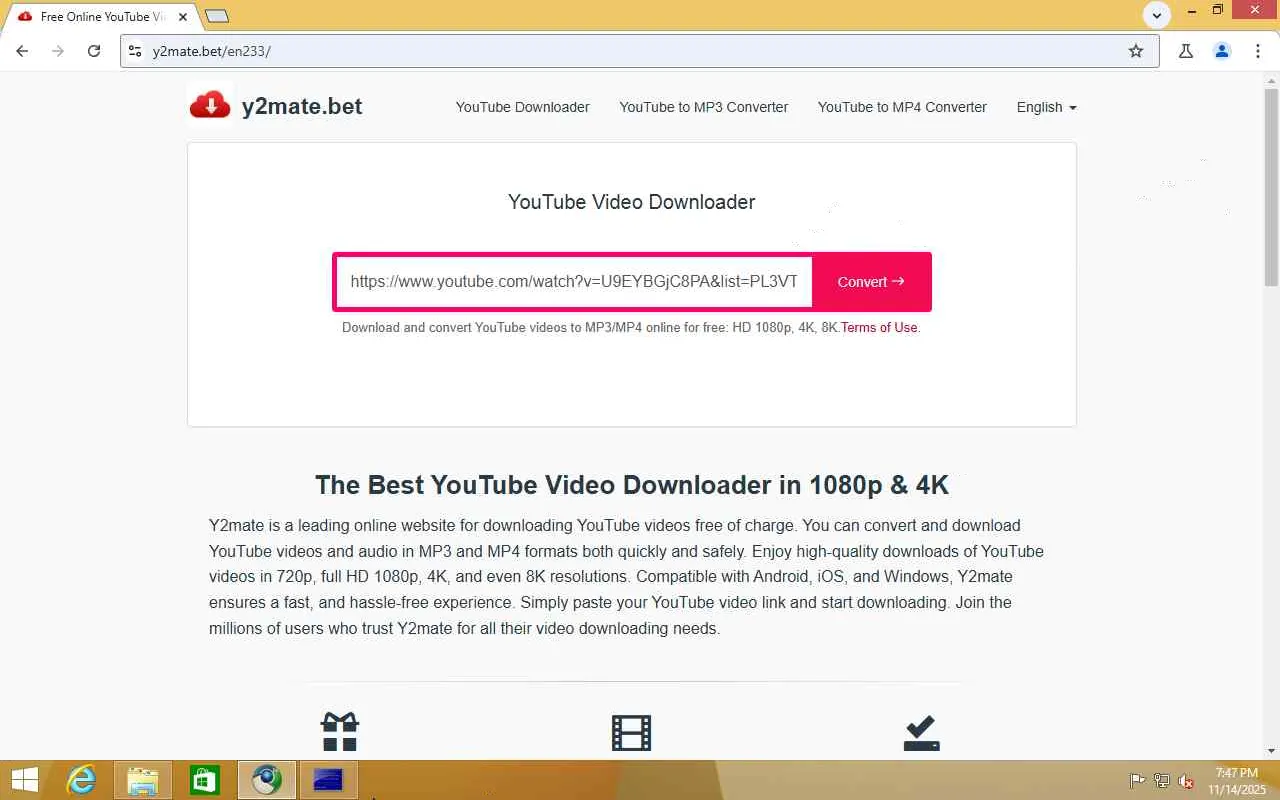Open the Chrome profile avatar
Viewport: 1280px width, 800px height.
1222,51
